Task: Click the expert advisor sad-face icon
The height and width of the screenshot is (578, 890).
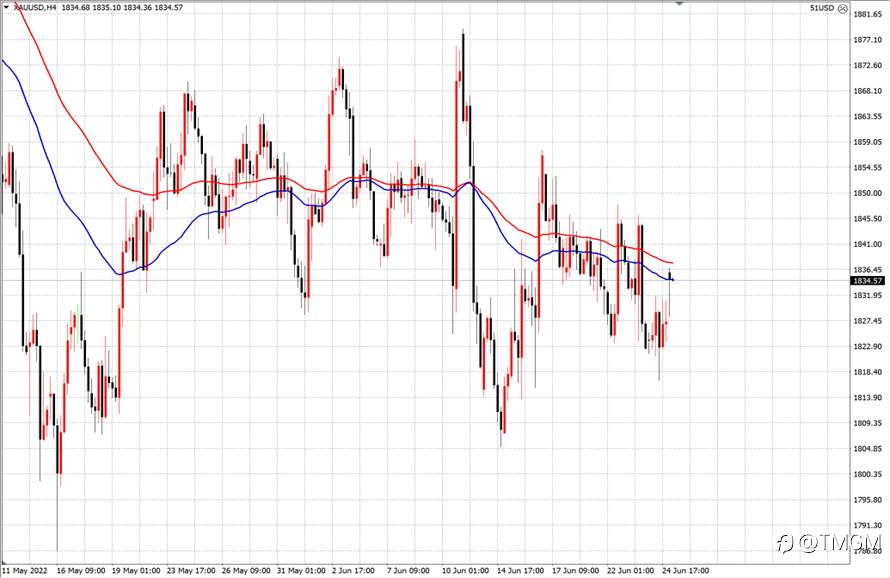Action: pyautogui.click(x=843, y=8)
